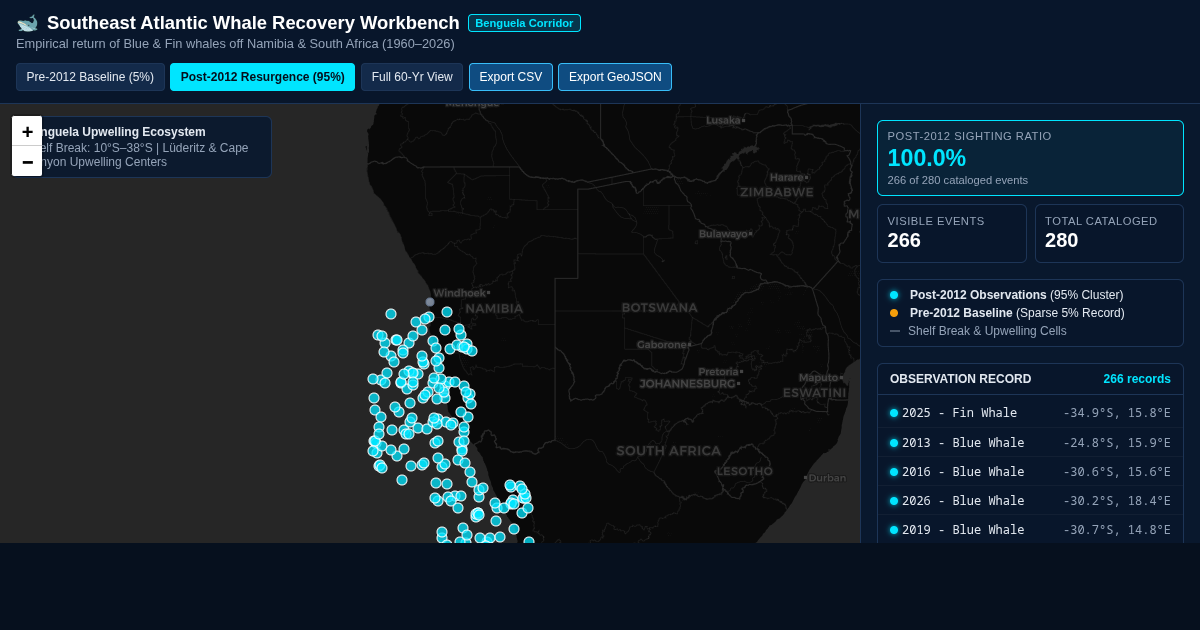Screen dimensions: 1200x630
Task: Switch to Pre-2012 Baseline (5%) view
Action: [90, 77]
